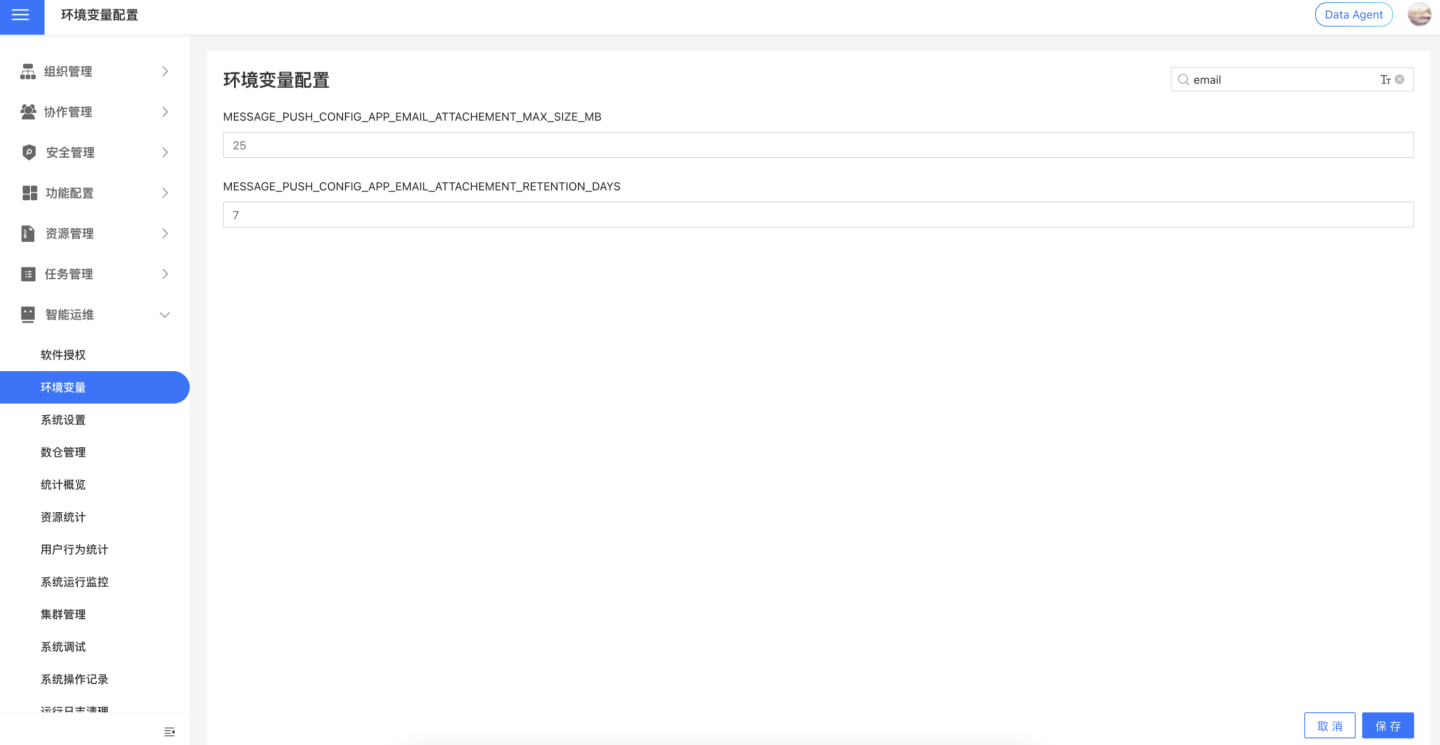The image size is (1440, 745).
Task: Expand the 安全管理 chevron
Action: [165, 153]
